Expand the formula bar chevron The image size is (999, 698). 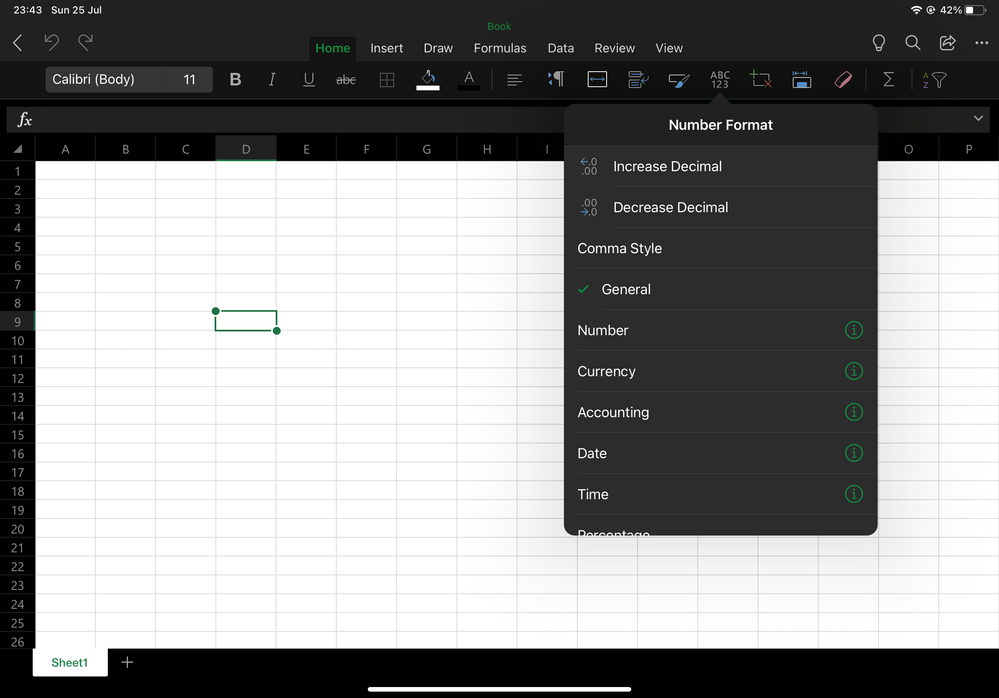point(978,118)
